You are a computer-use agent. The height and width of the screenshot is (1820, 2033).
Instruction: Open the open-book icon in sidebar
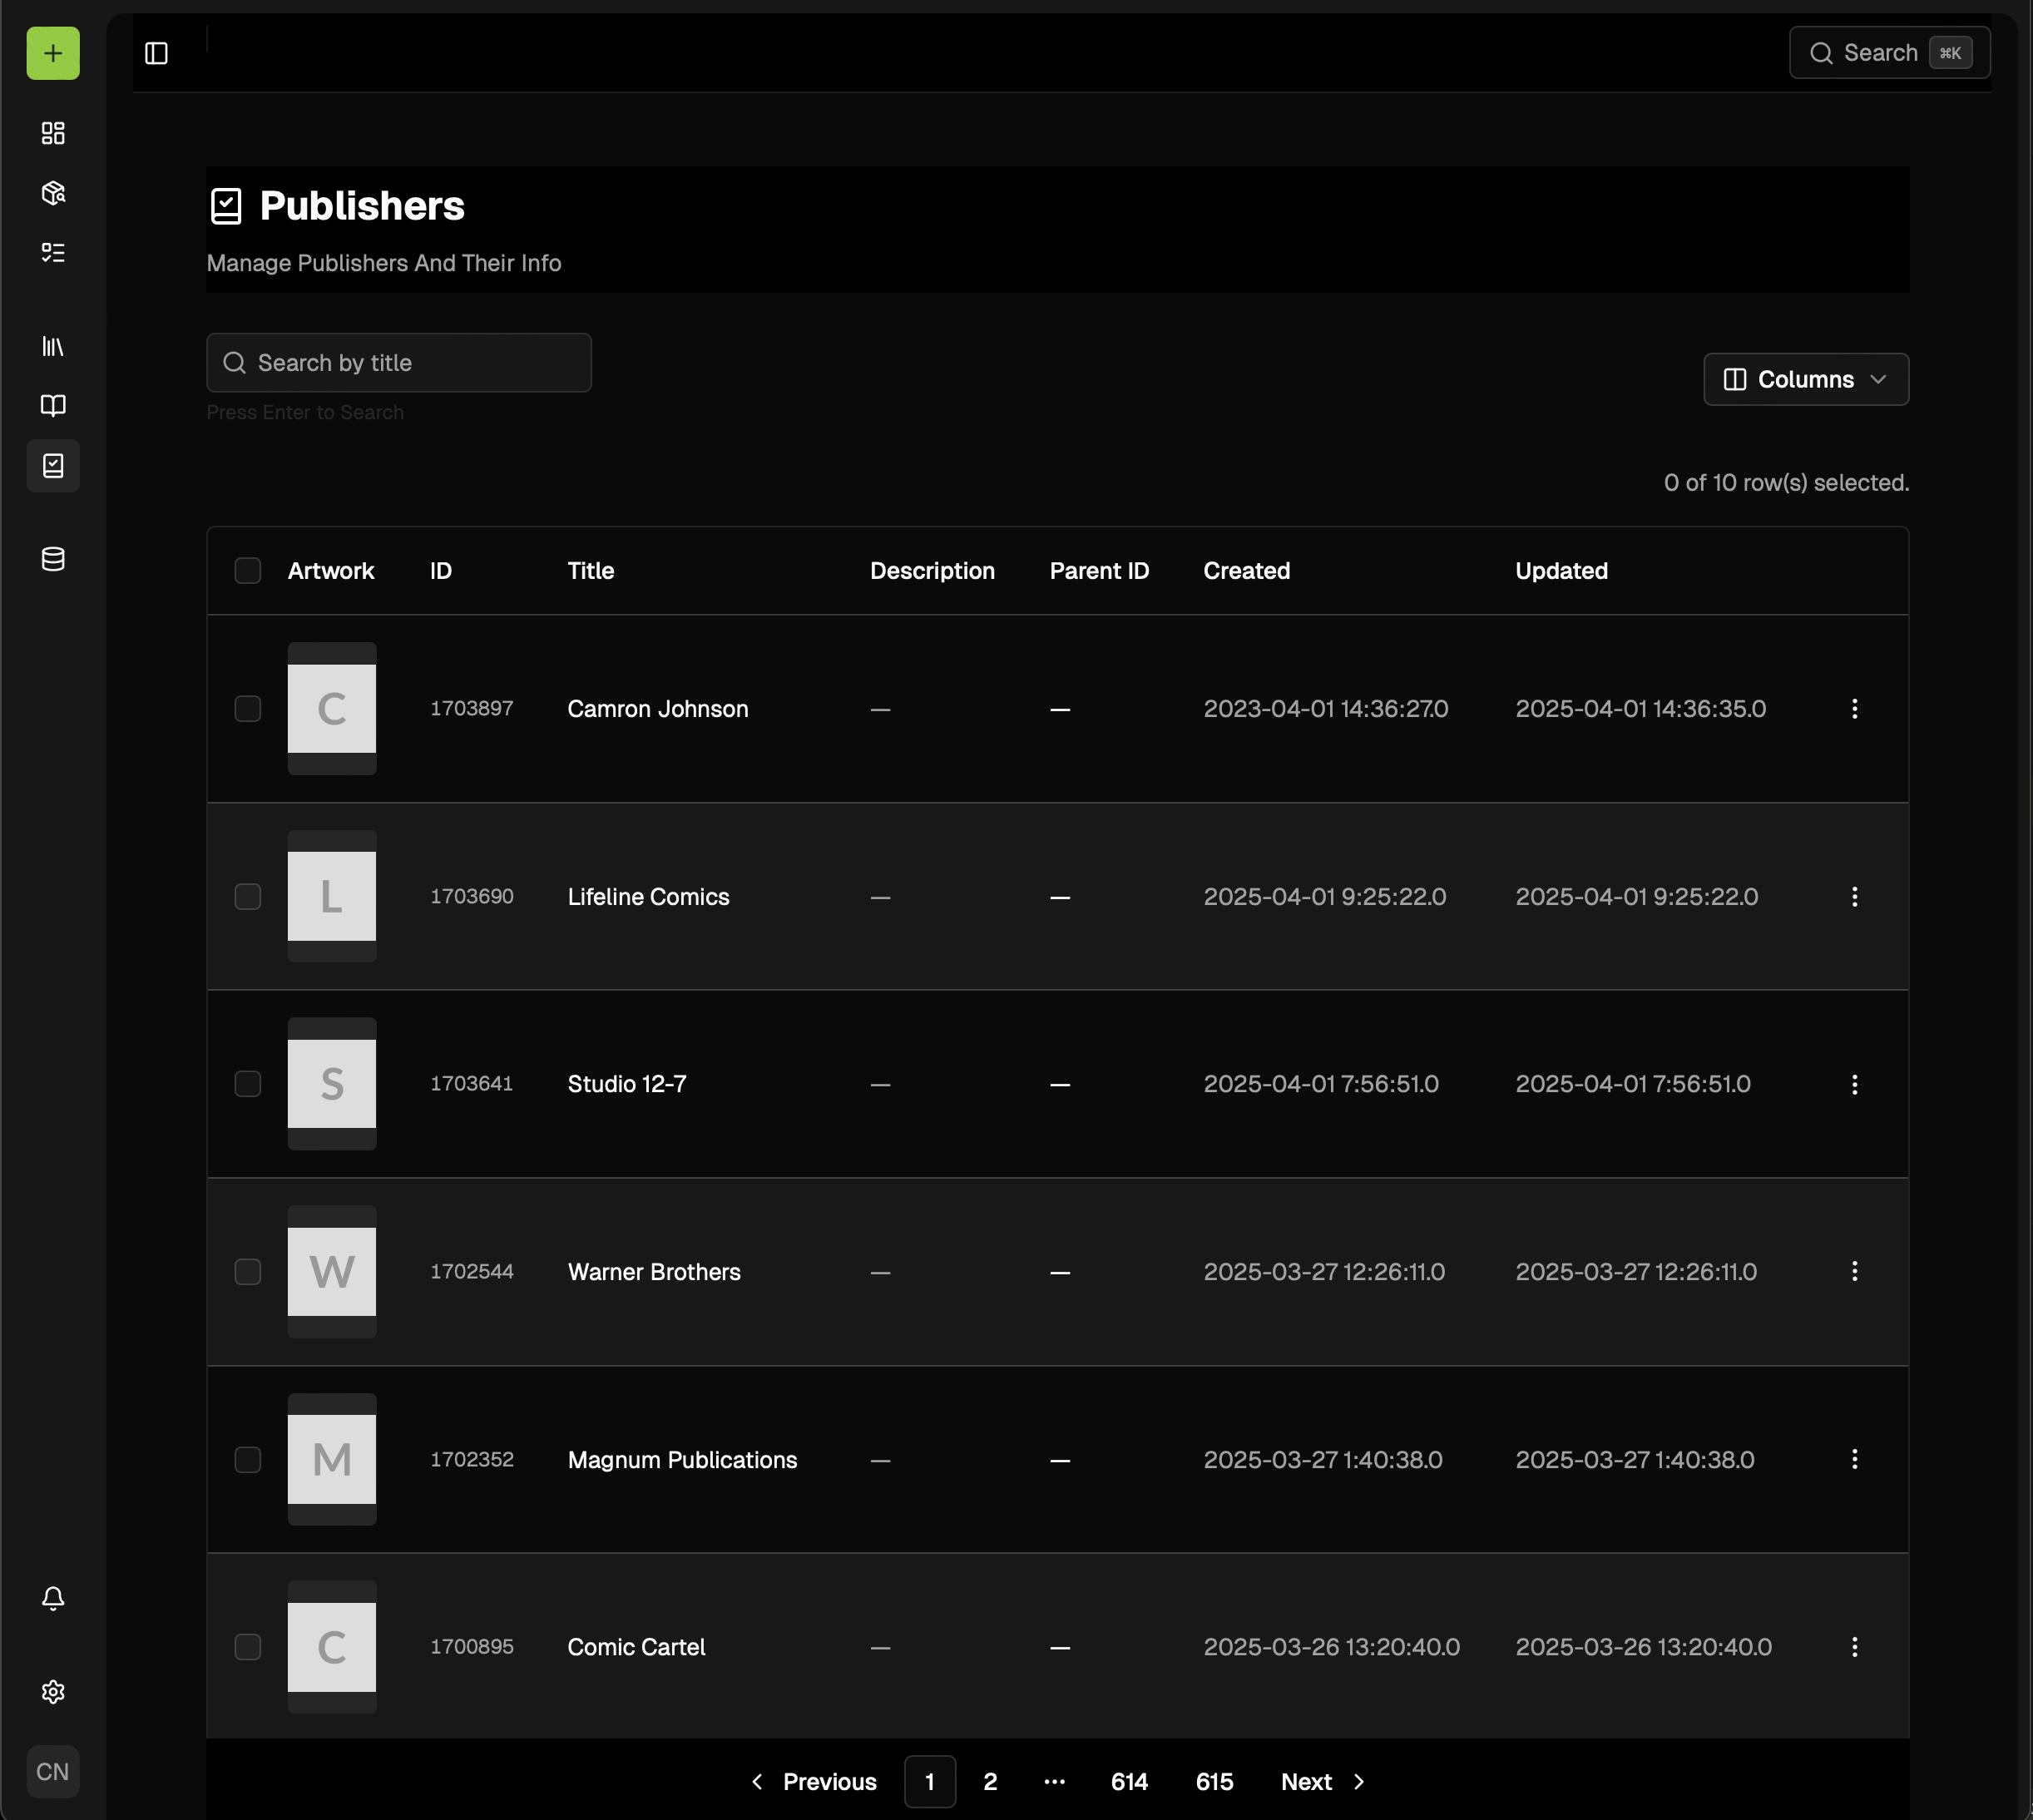pos(53,405)
